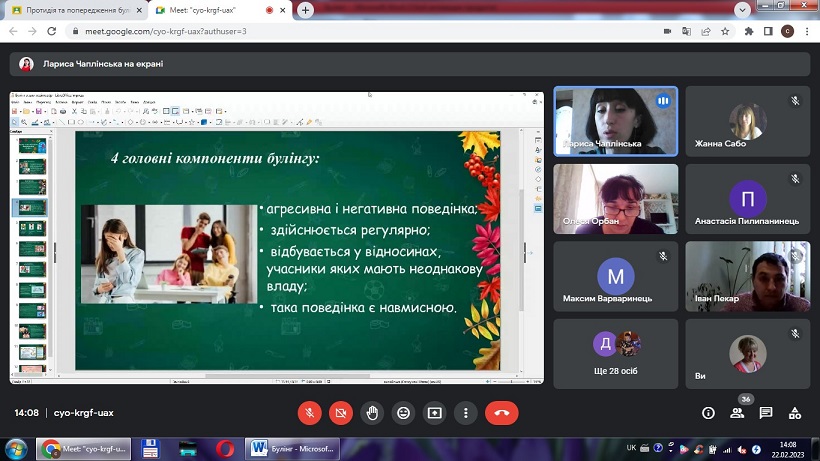
Task: Select Лариса Чаплінська video tile
Action: [616, 121]
